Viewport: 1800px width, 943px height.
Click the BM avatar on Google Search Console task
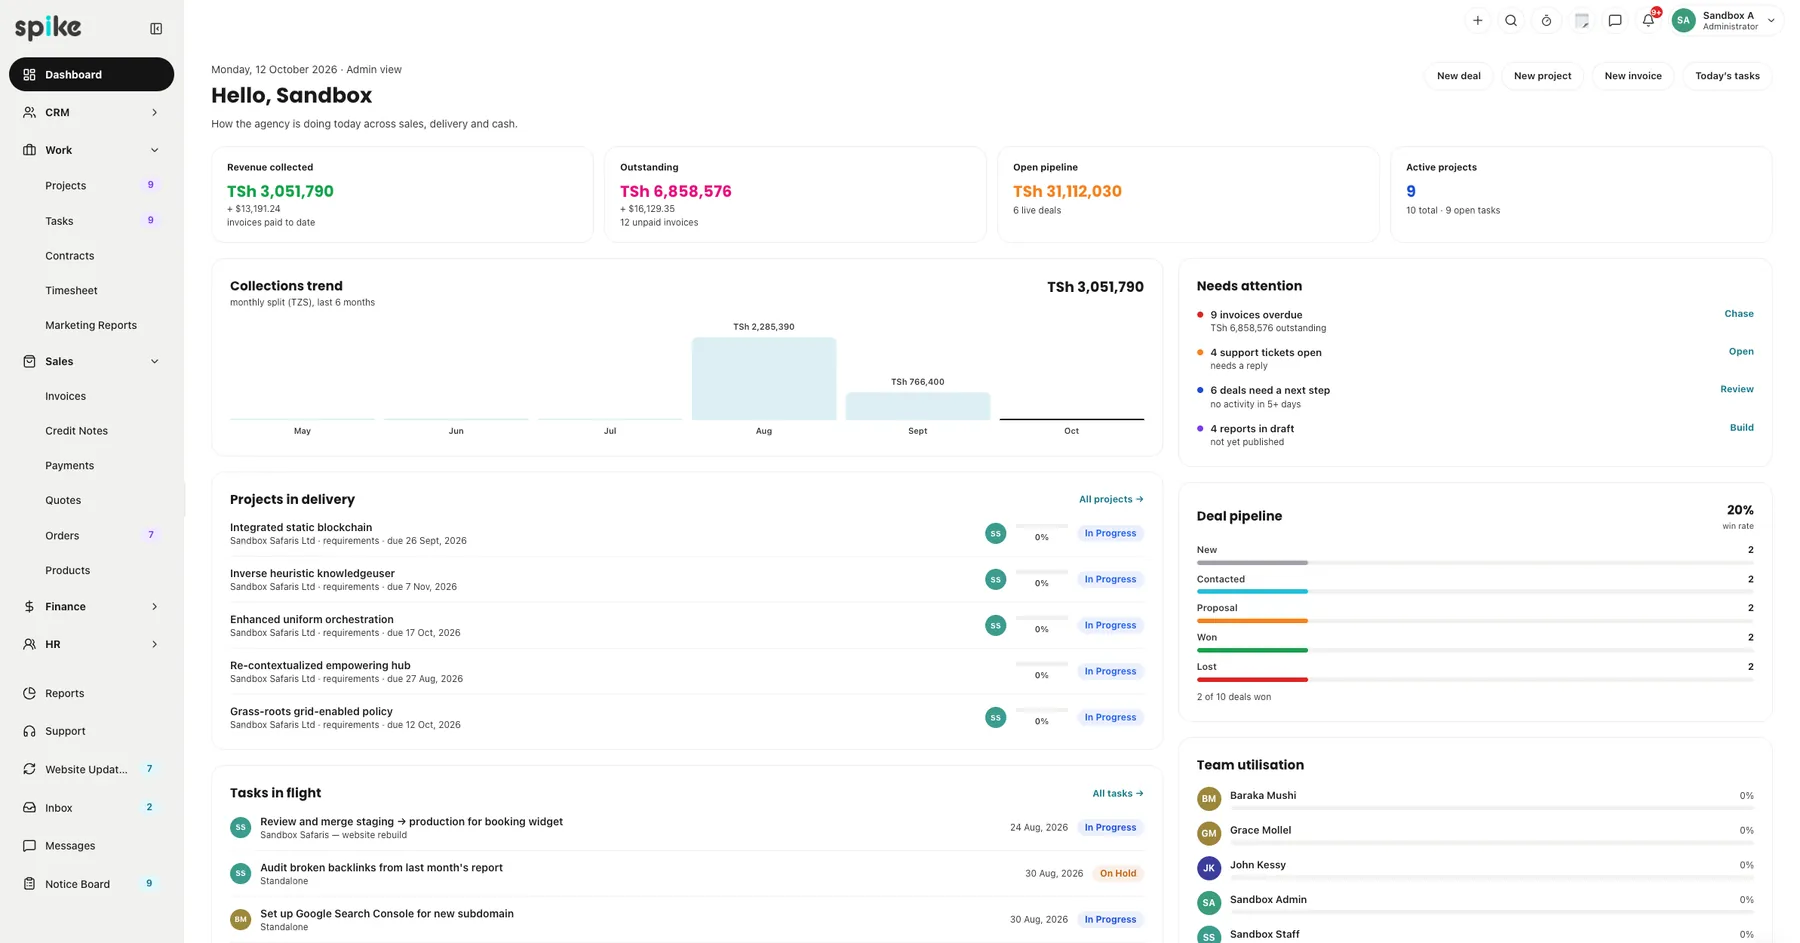(240, 919)
